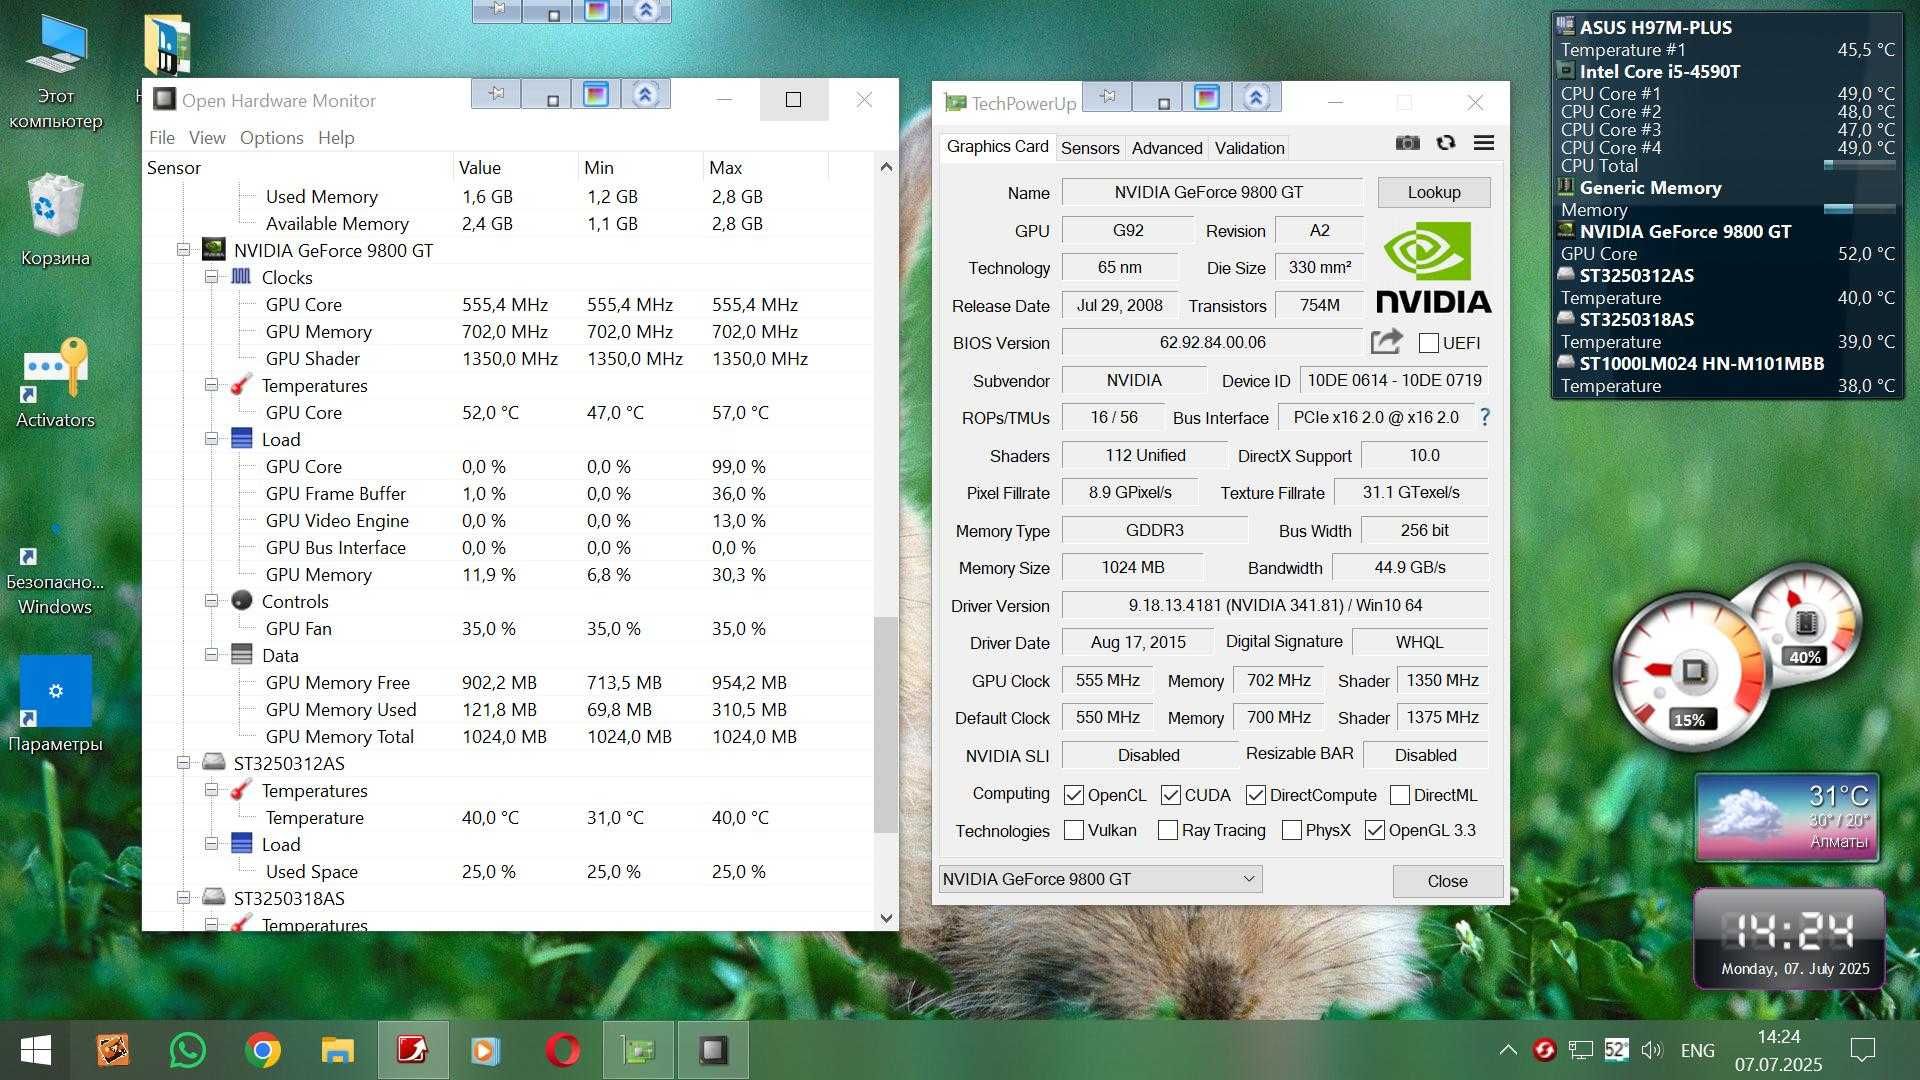The image size is (1920, 1080).
Task: Select the Безопасно... Windows desktop shortcut
Action: pyautogui.click(x=55, y=567)
